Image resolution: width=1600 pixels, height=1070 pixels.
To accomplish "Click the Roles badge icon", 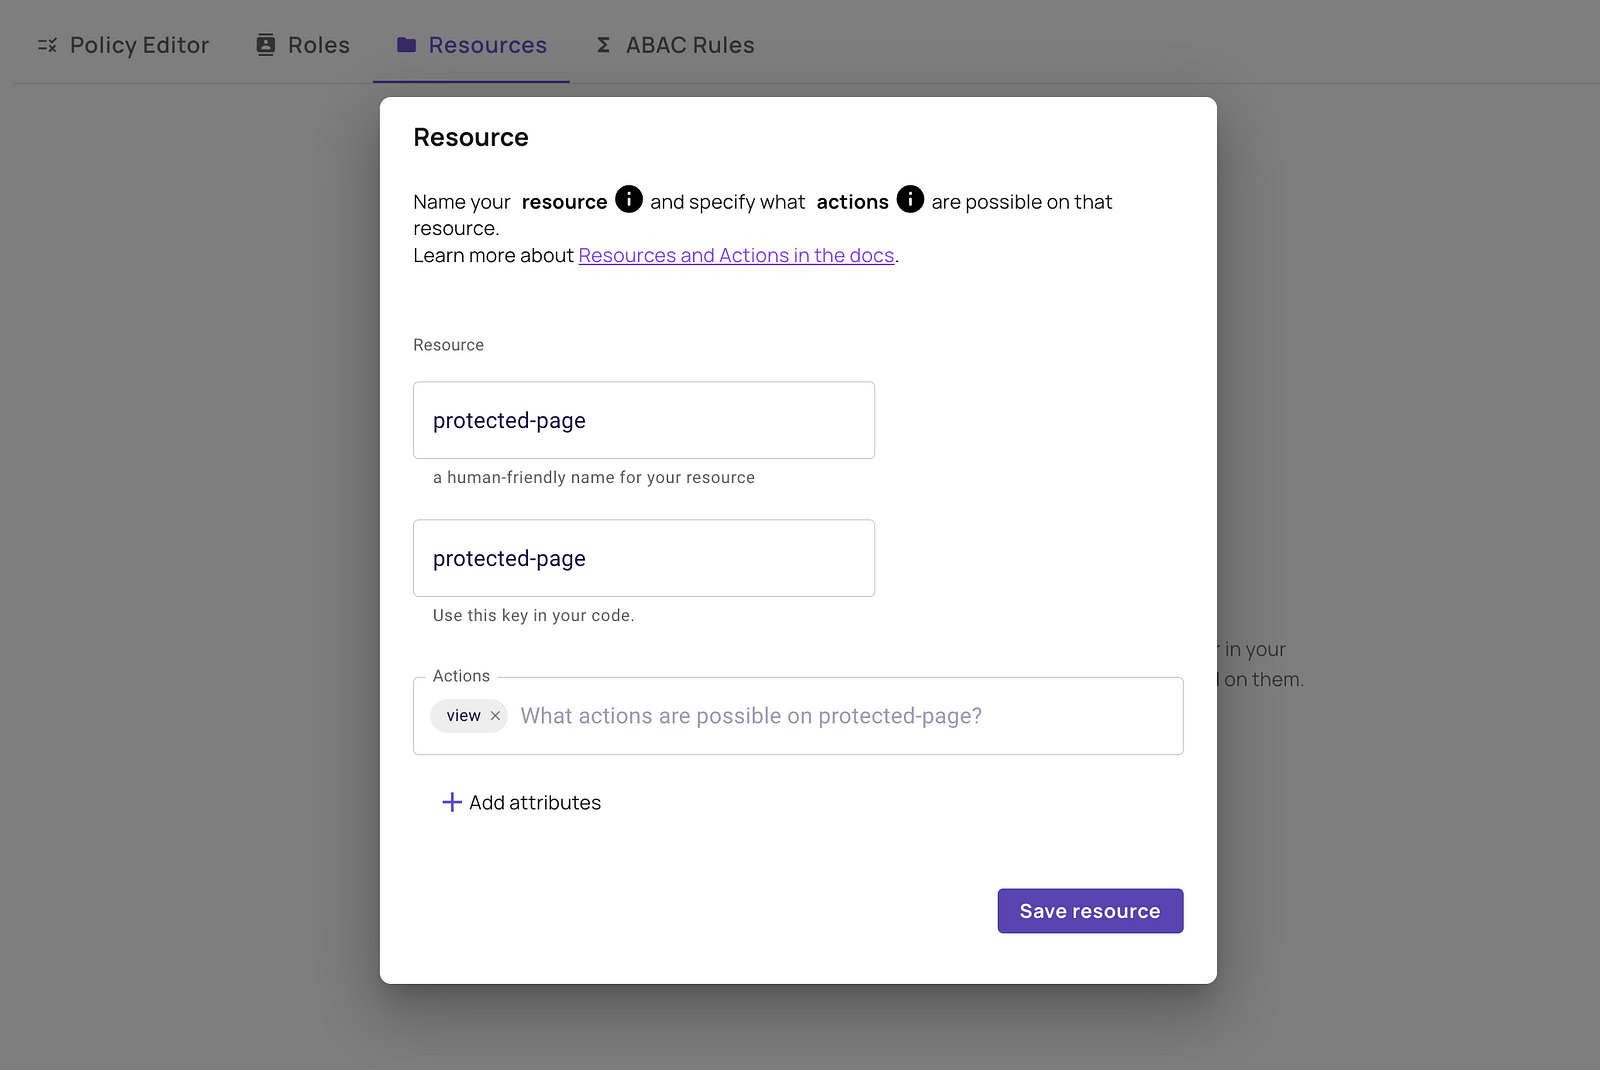I will (265, 45).
